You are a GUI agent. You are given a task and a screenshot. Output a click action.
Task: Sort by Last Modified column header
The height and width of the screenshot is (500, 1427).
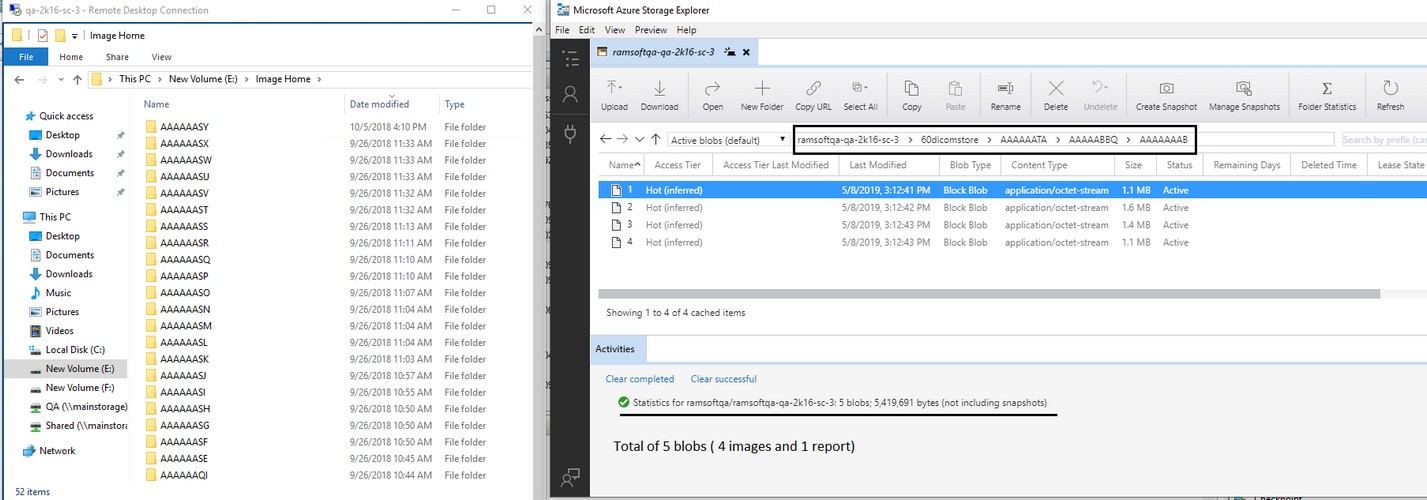tap(877, 165)
